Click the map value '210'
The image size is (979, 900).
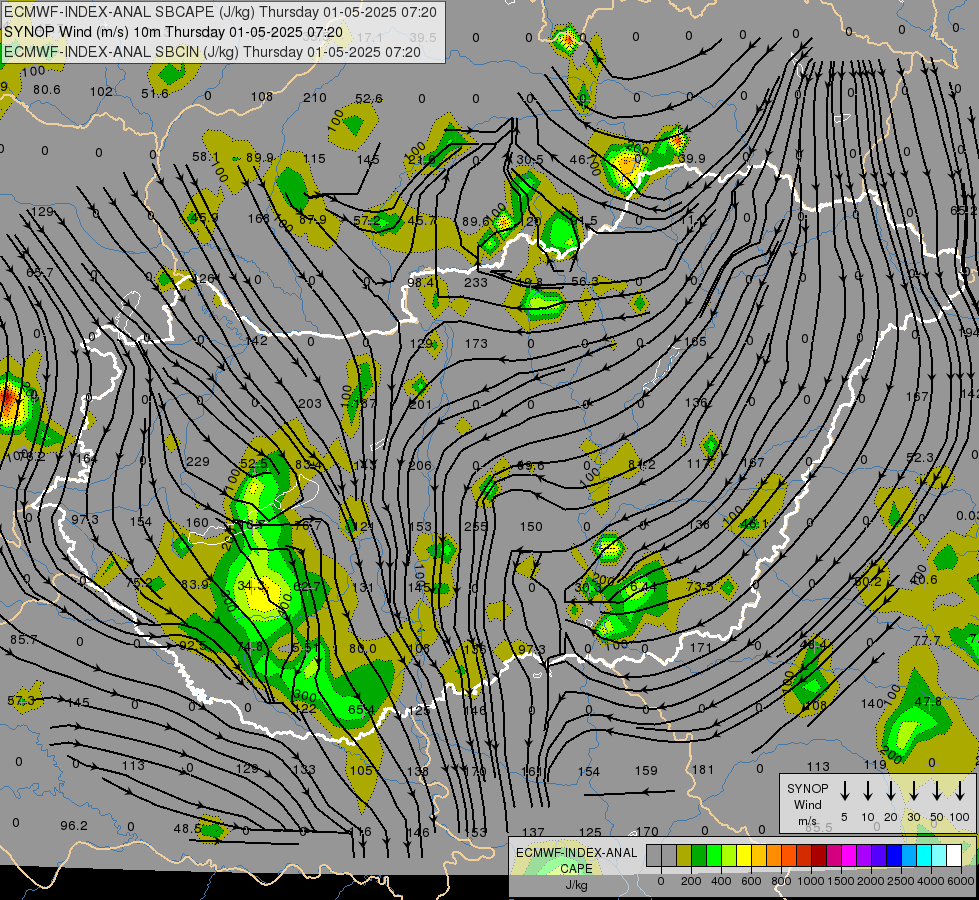tap(315, 98)
